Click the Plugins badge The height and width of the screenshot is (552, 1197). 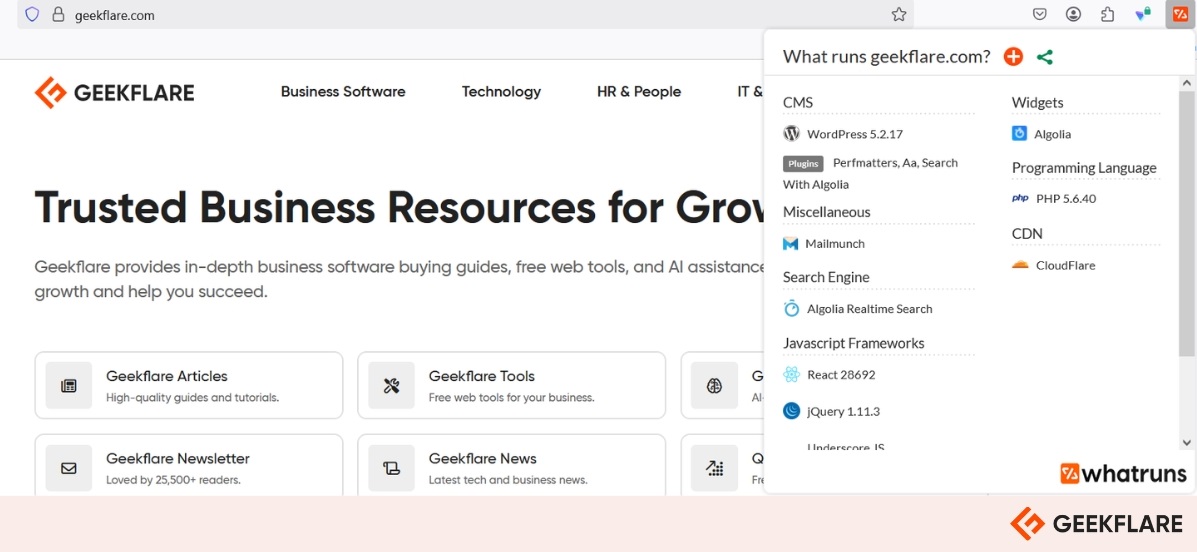point(803,163)
